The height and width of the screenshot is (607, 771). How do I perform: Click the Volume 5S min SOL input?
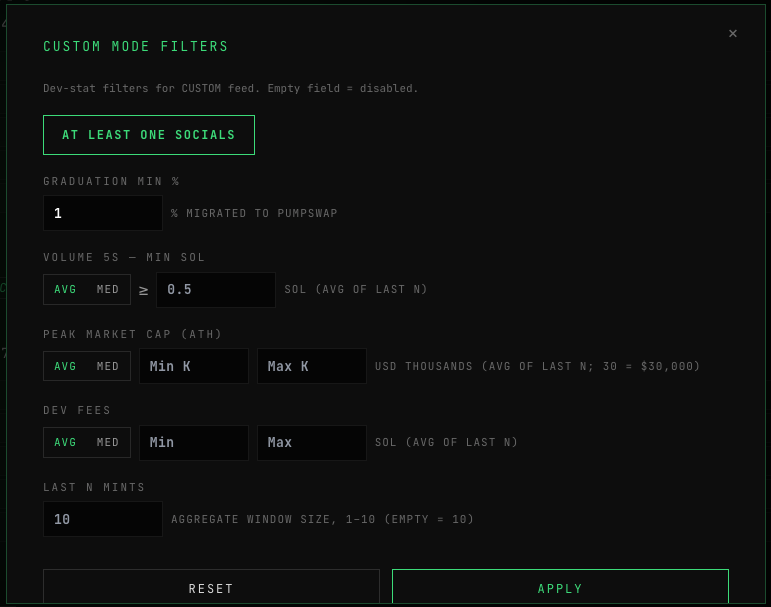tap(216, 290)
